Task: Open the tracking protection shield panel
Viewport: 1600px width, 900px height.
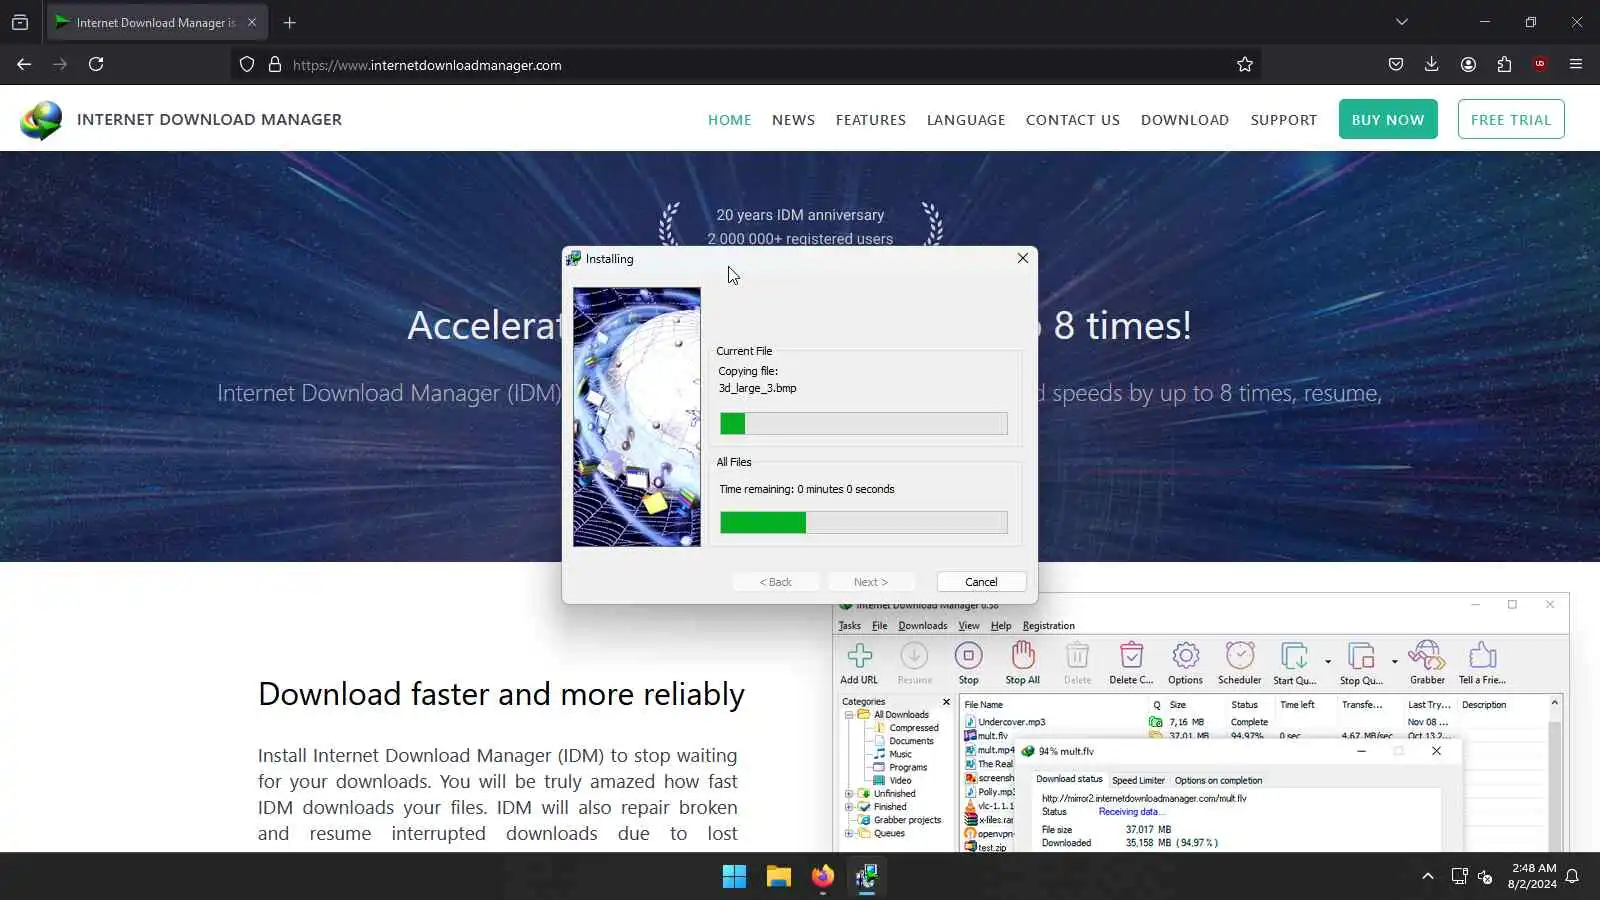Action: pos(247,64)
